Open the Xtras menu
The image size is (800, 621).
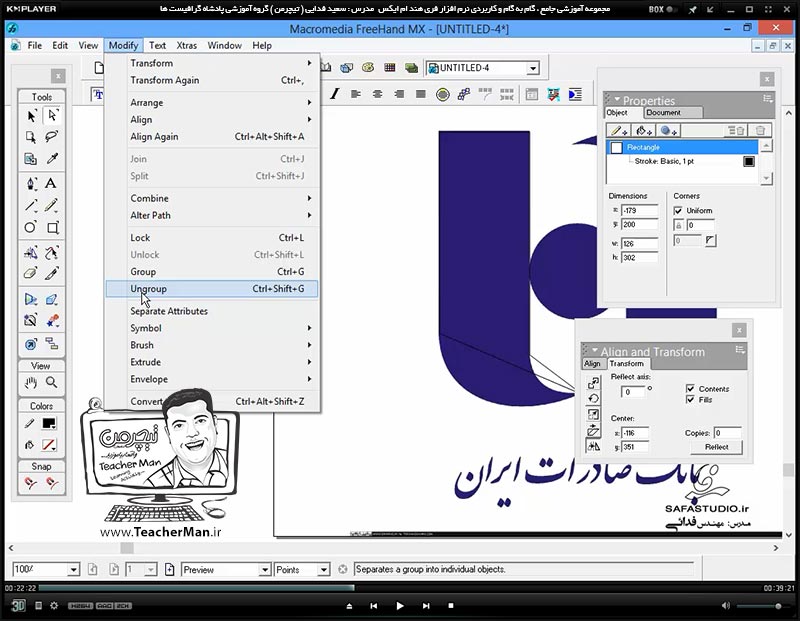(x=187, y=45)
